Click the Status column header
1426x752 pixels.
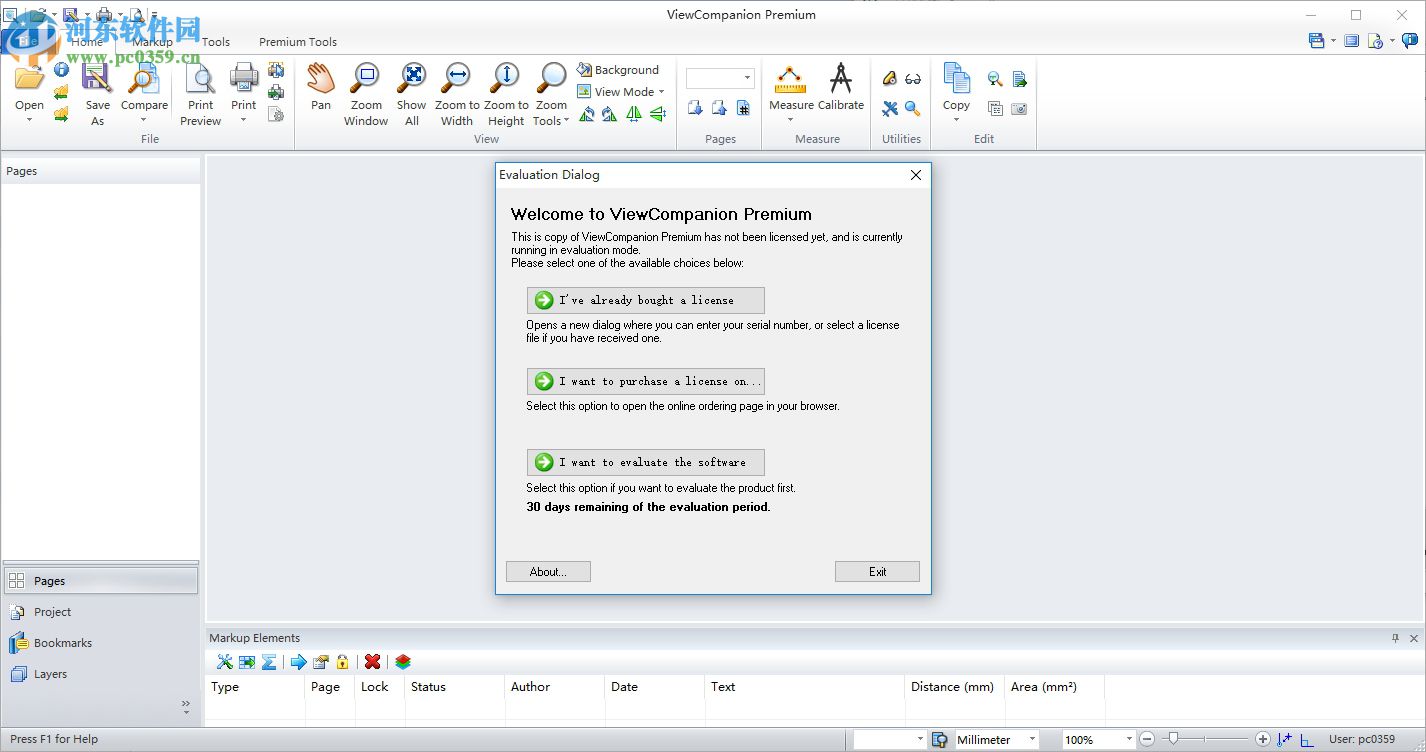point(455,687)
